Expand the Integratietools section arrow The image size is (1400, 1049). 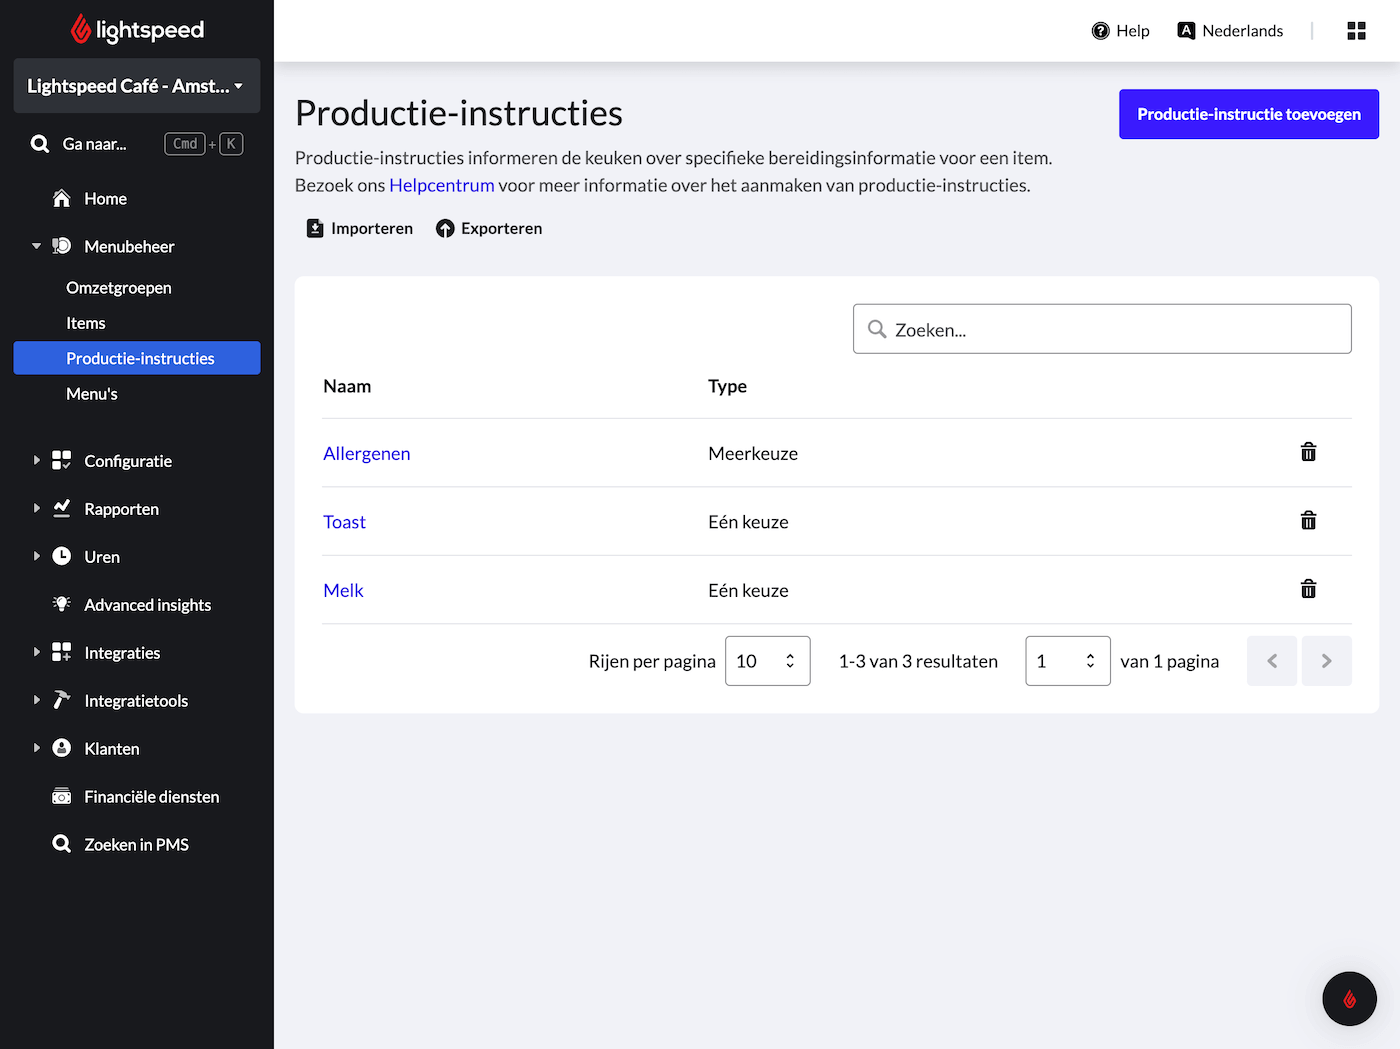tap(36, 700)
